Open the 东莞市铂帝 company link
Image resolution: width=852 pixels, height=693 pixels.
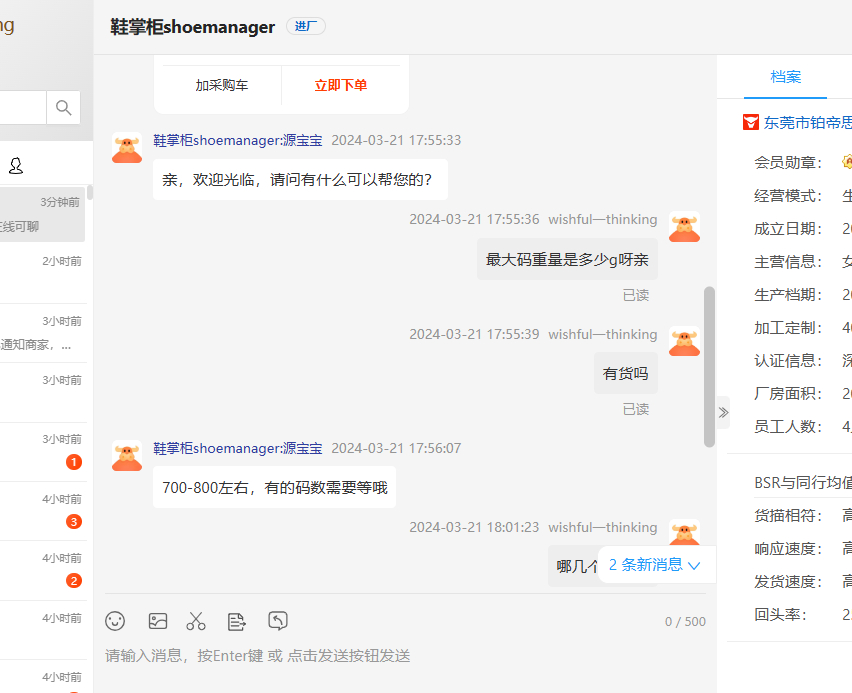click(x=808, y=123)
